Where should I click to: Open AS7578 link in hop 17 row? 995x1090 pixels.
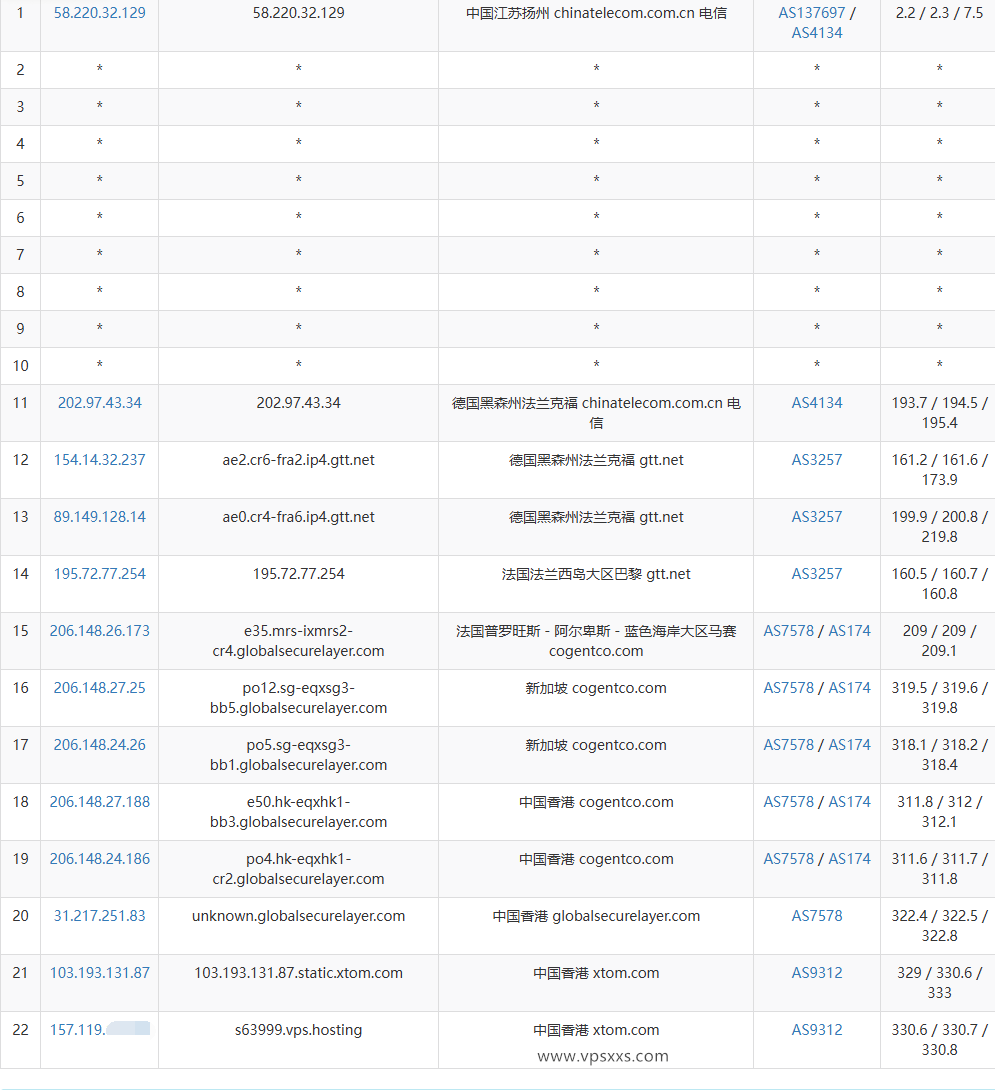pyautogui.click(x=788, y=745)
